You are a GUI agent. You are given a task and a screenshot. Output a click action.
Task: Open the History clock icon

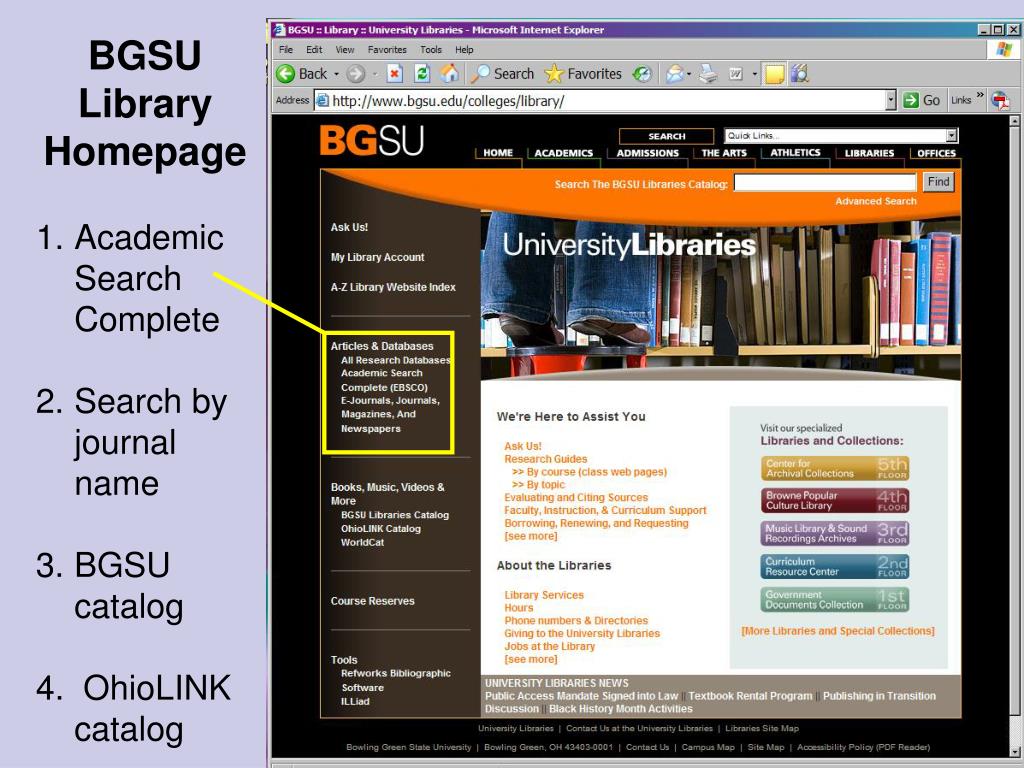click(x=643, y=74)
